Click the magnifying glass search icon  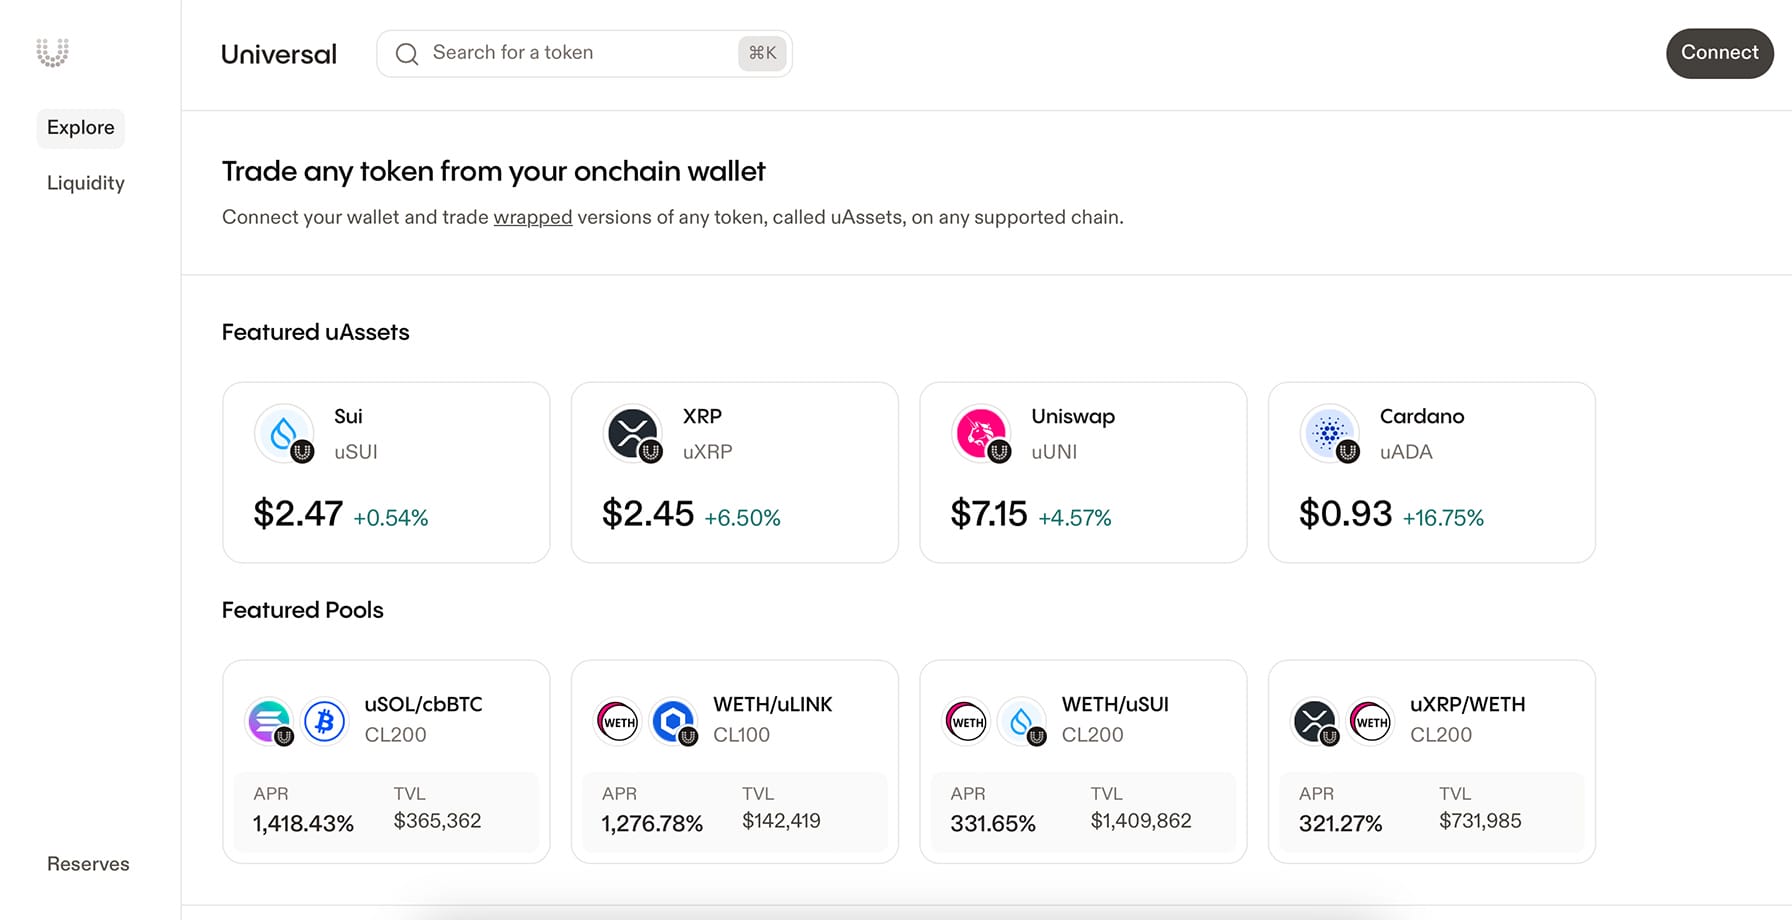[406, 53]
